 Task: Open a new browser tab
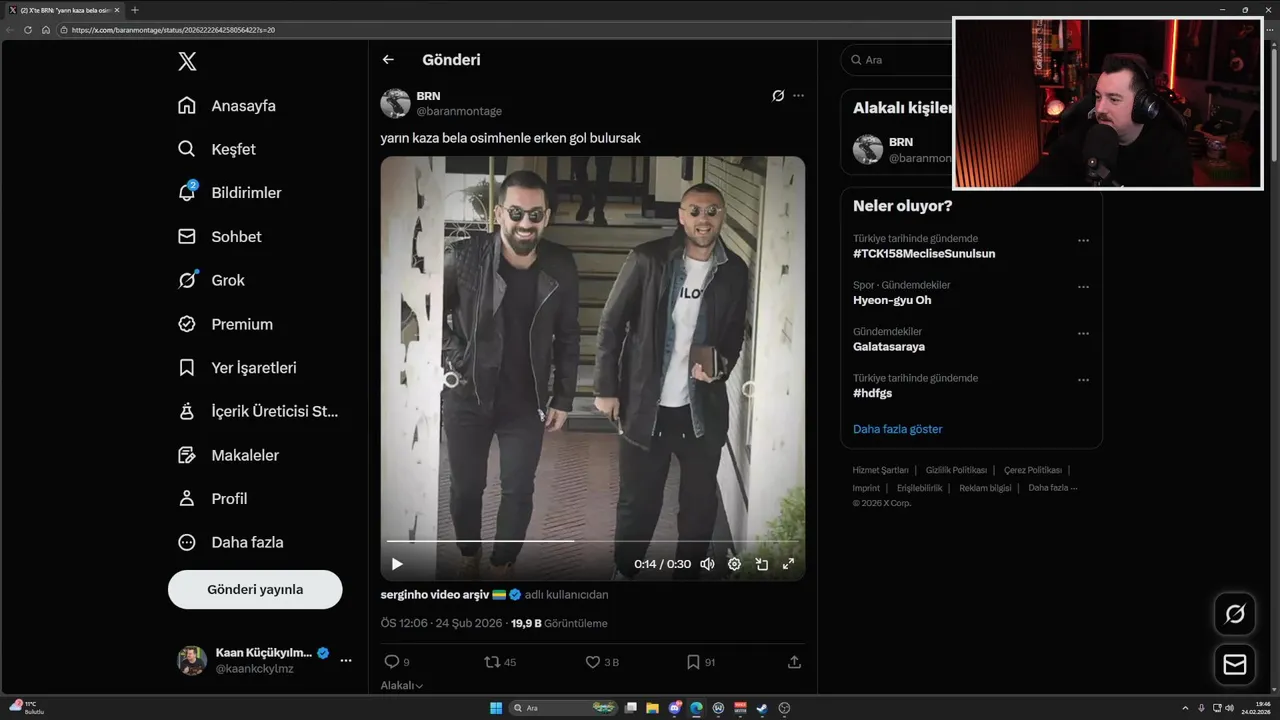(x=135, y=10)
